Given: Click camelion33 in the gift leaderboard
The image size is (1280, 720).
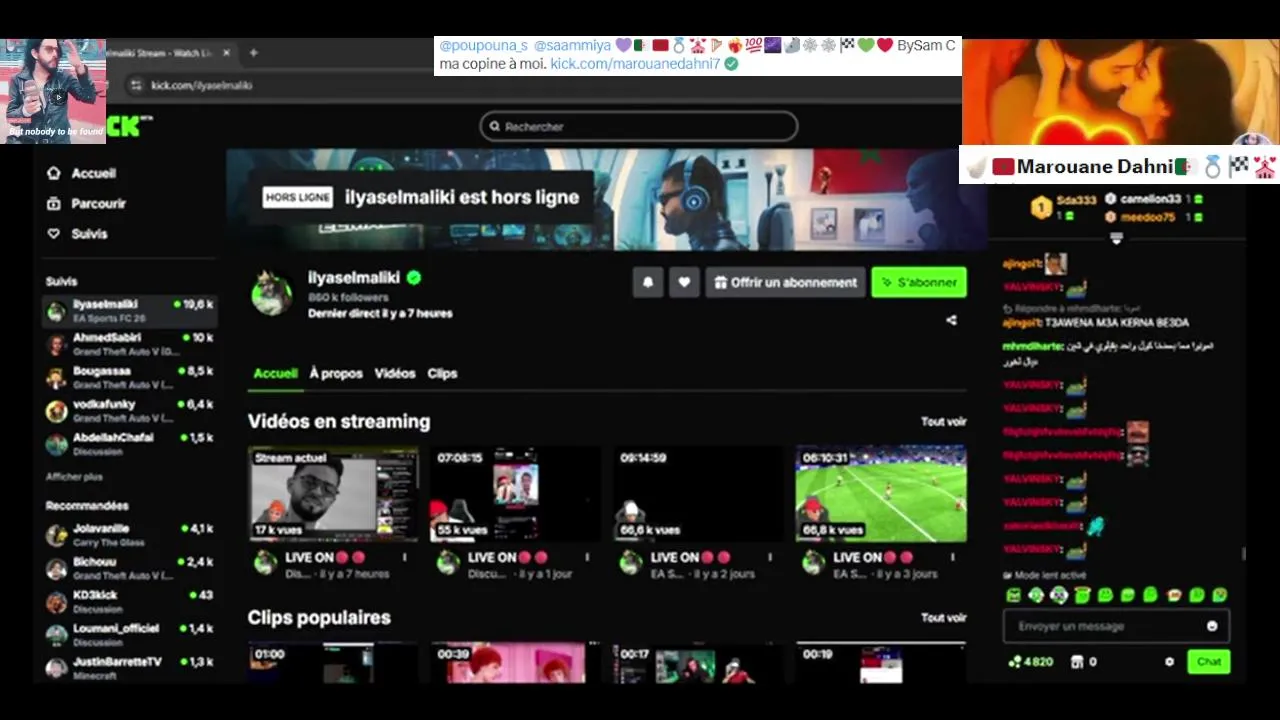Looking at the screenshot, I should tap(1150, 199).
